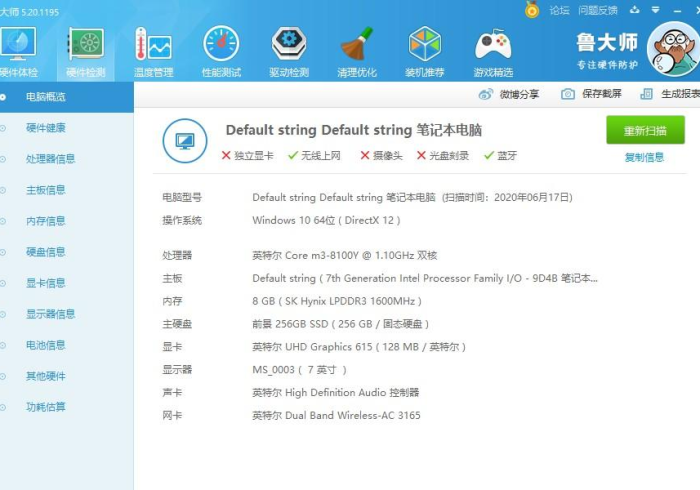This screenshot has height=490, width=700.
Task: Launch 性能测试 gauge icon
Action: (x=221, y=51)
